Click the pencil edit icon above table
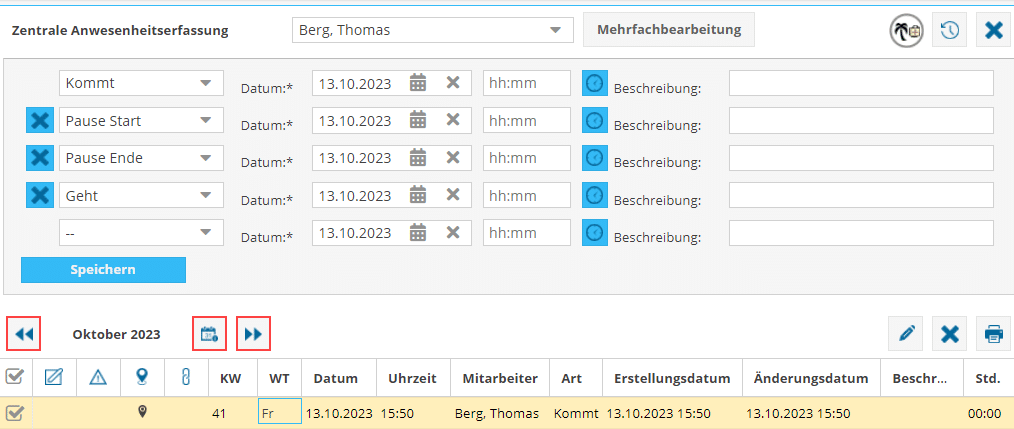1014x429 pixels. pos(906,334)
